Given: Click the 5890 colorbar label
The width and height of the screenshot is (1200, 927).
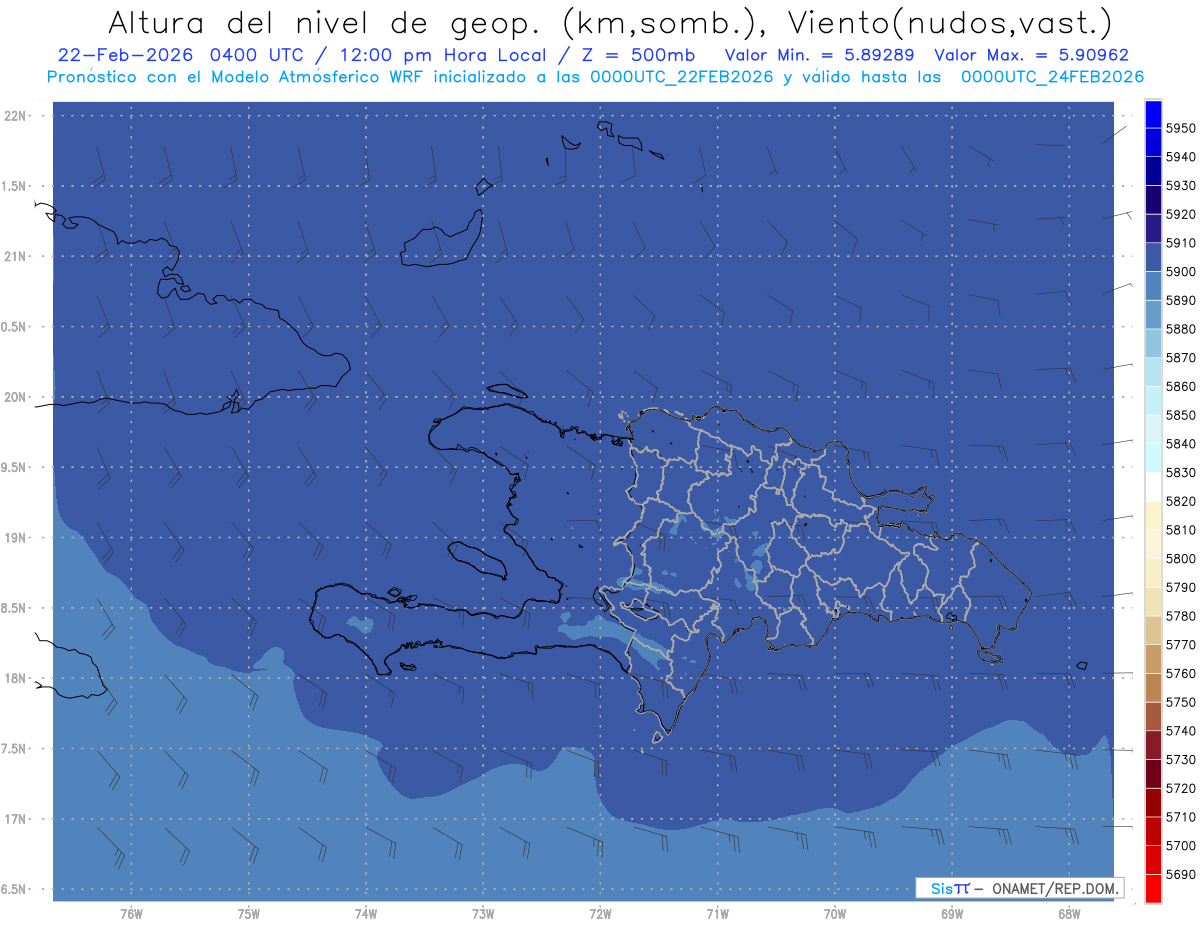Looking at the screenshot, I should point(1180,300).
